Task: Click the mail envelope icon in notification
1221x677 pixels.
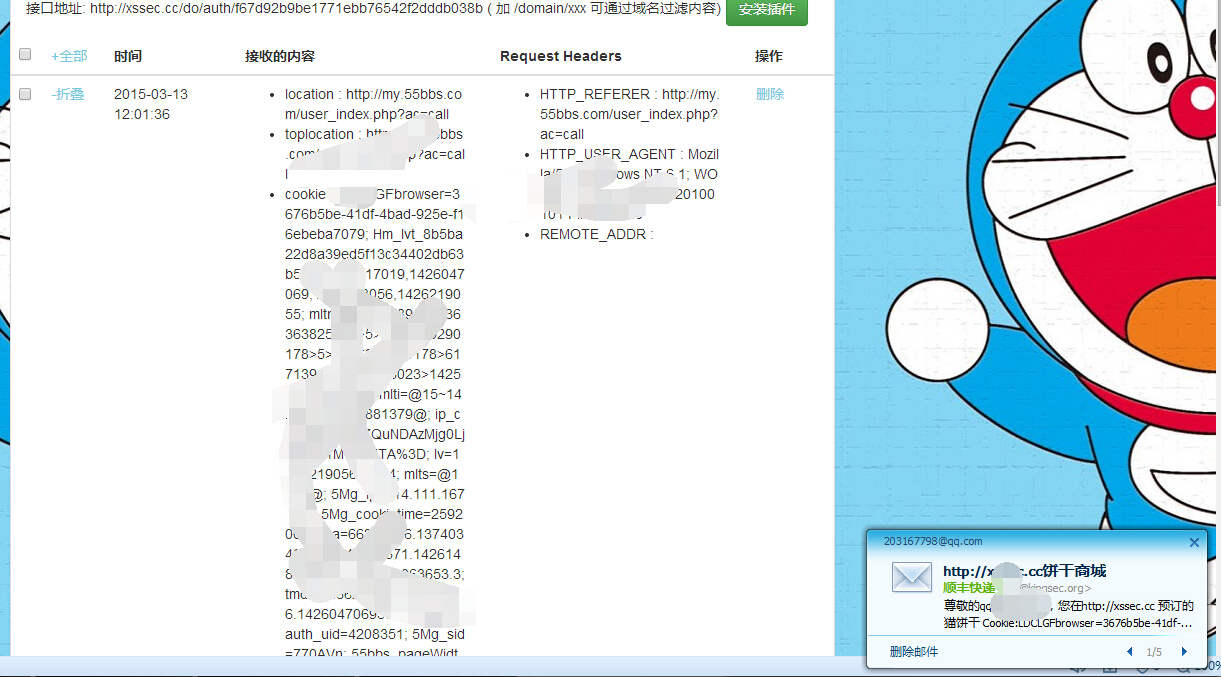Action: tap(912, 577)
